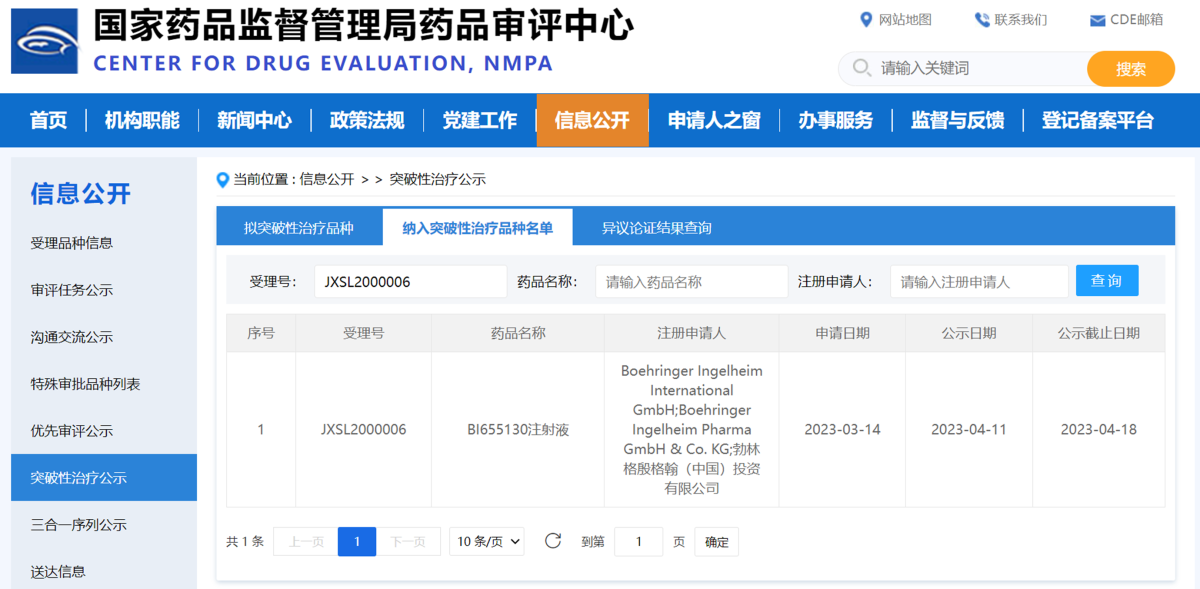Open the 申请人之窗 navigation menu
Image resolution: width=1200 pixels, height=589 pixels.
(714, 121)
